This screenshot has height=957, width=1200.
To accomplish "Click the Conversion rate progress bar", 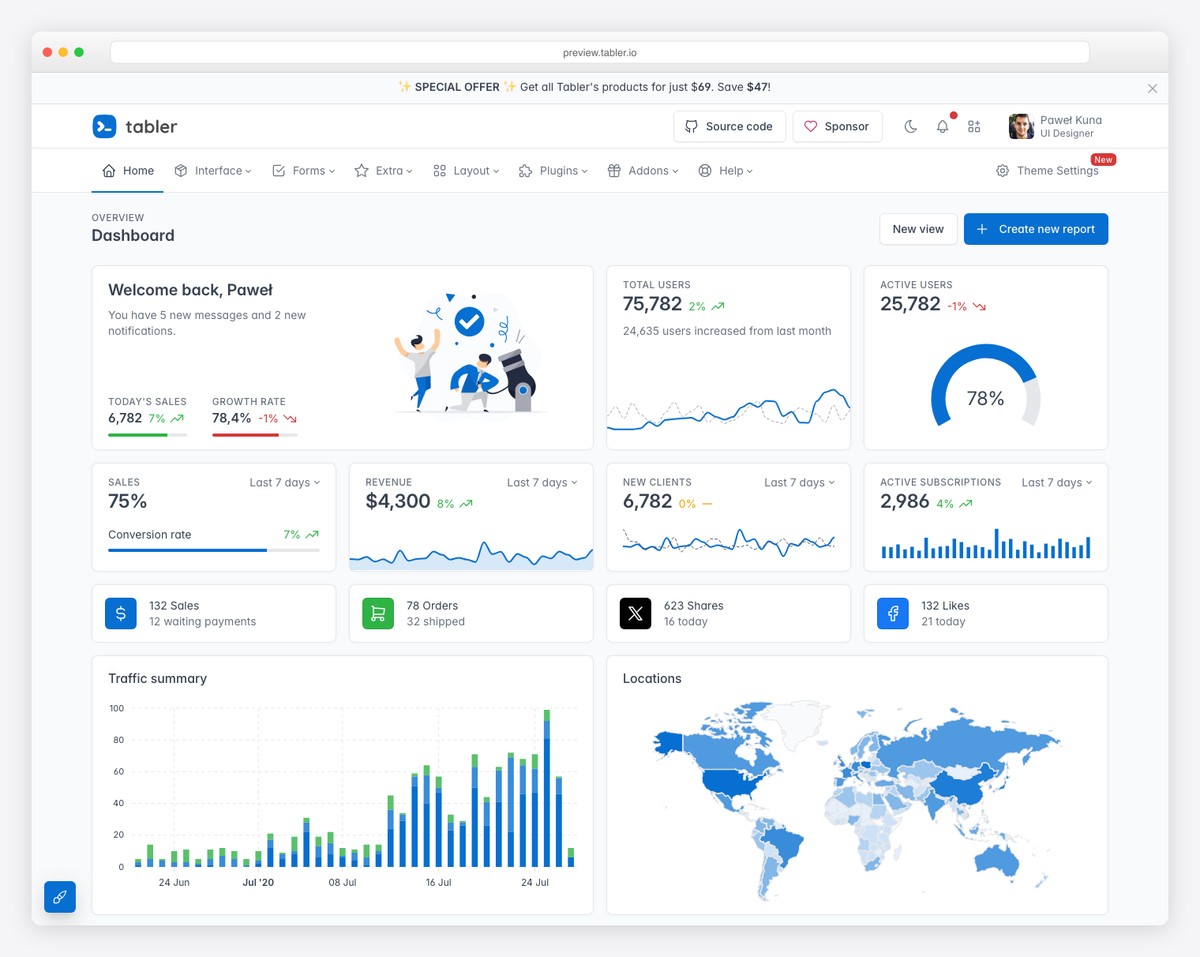I will [x=212, y=551].
